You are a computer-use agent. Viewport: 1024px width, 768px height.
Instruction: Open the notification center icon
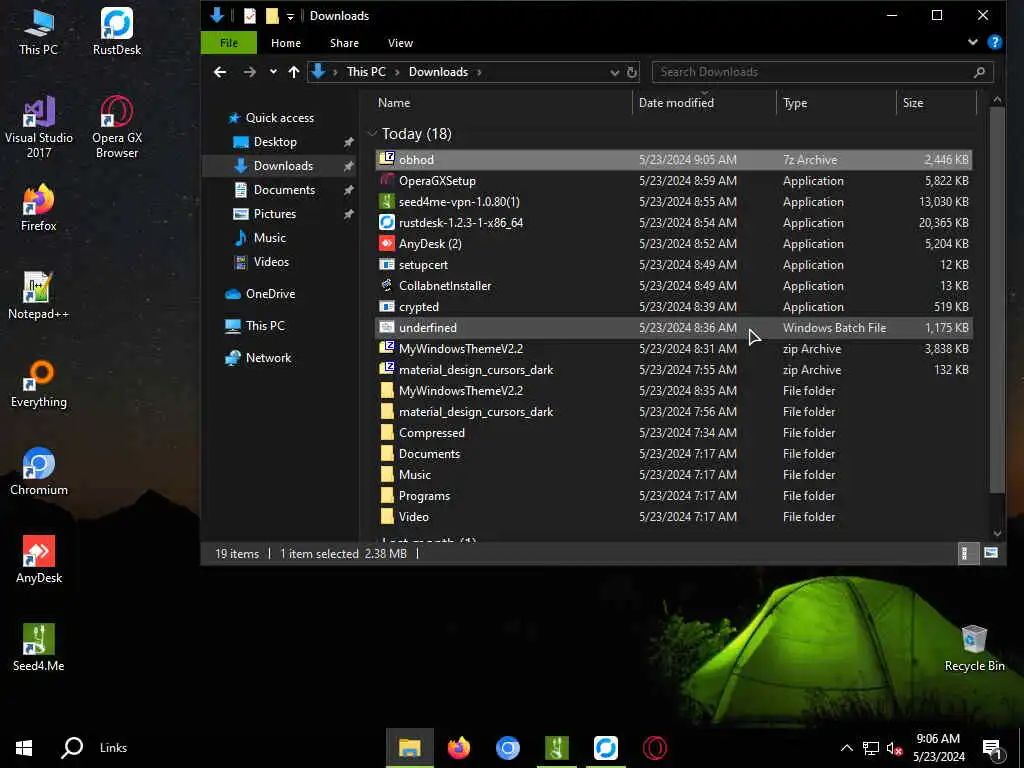992,749
